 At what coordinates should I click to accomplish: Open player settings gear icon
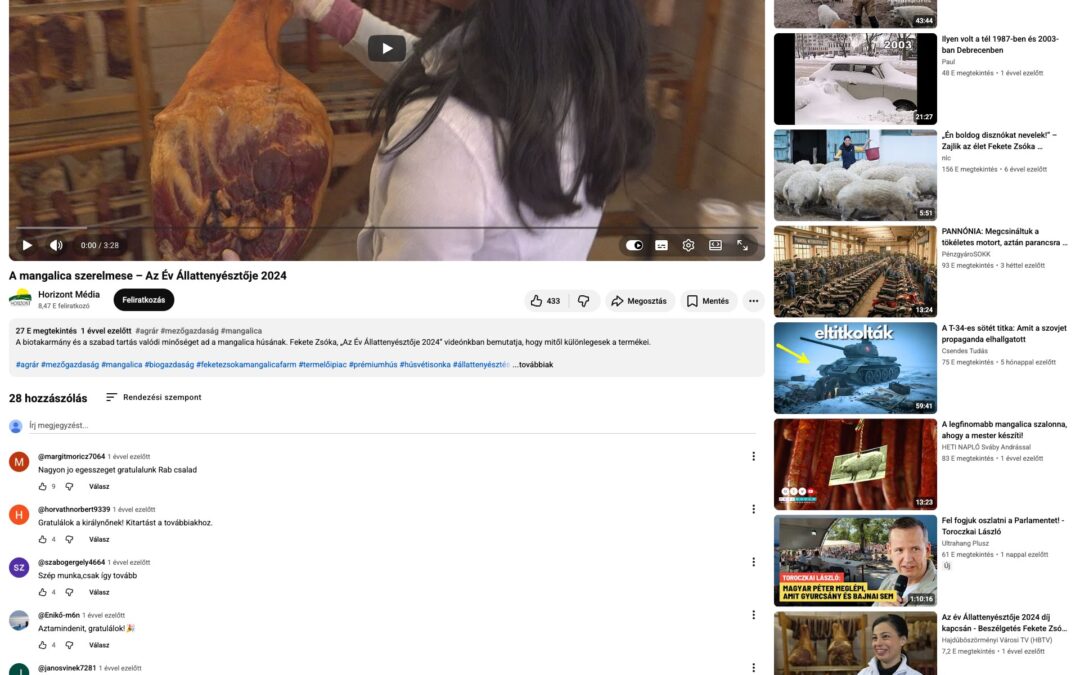click(x=688, y=245)
